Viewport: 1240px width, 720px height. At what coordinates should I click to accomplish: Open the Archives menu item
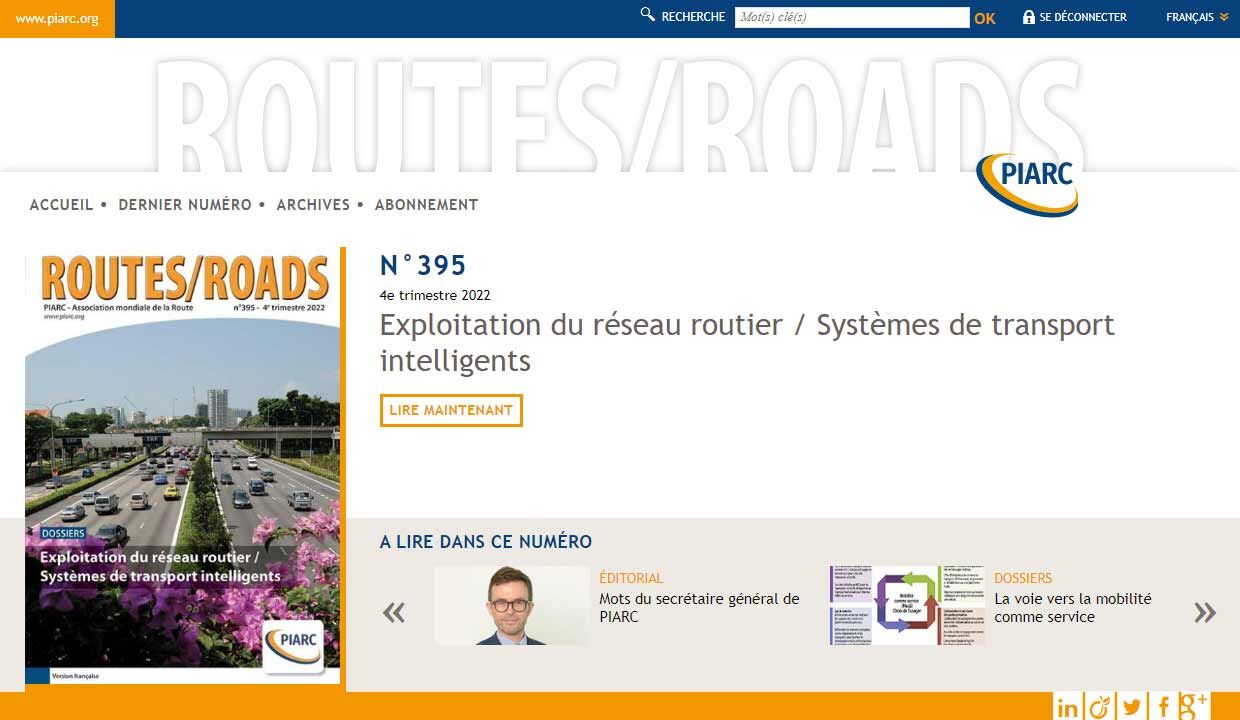(313, 205)
